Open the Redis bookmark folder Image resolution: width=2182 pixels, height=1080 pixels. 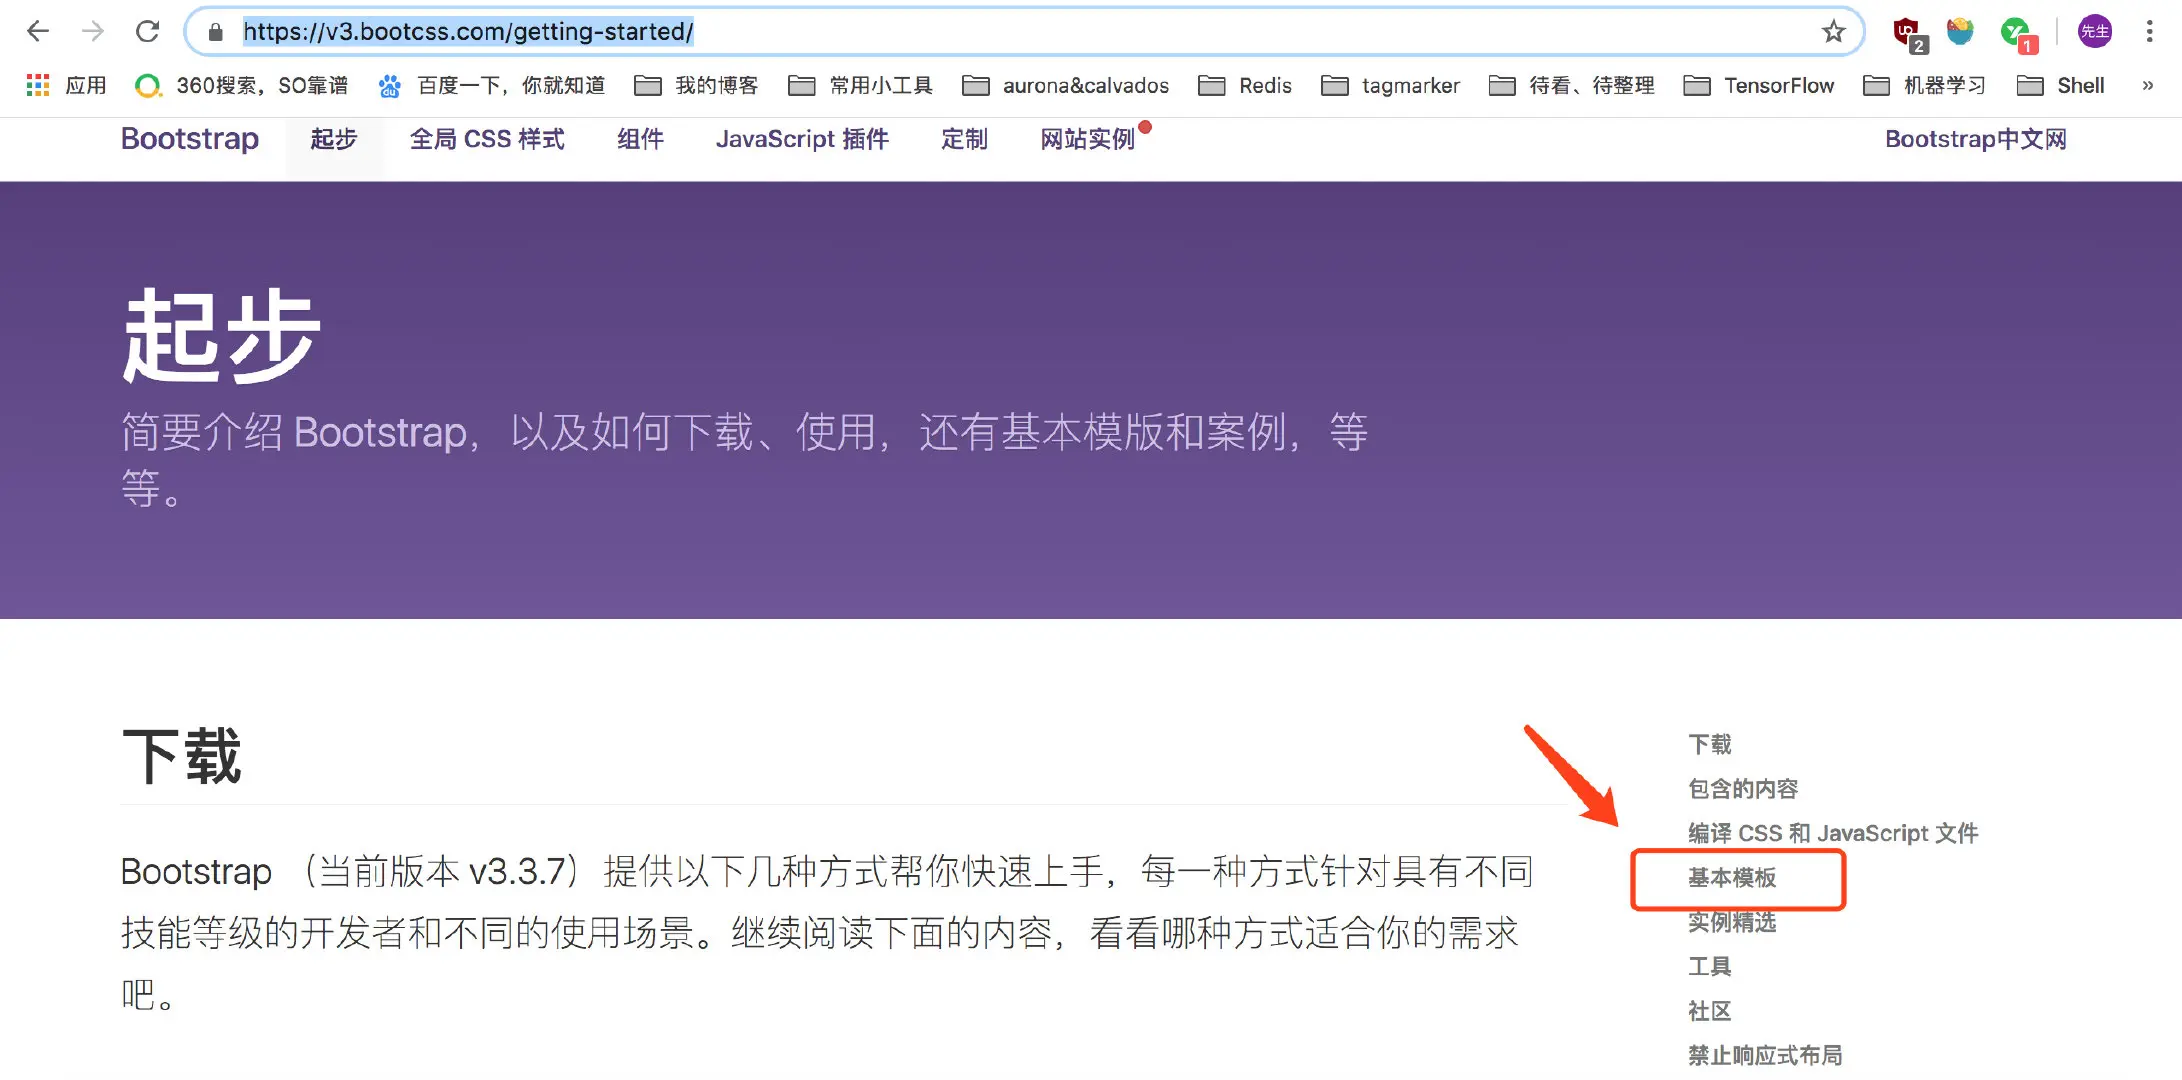(1245, 86)
